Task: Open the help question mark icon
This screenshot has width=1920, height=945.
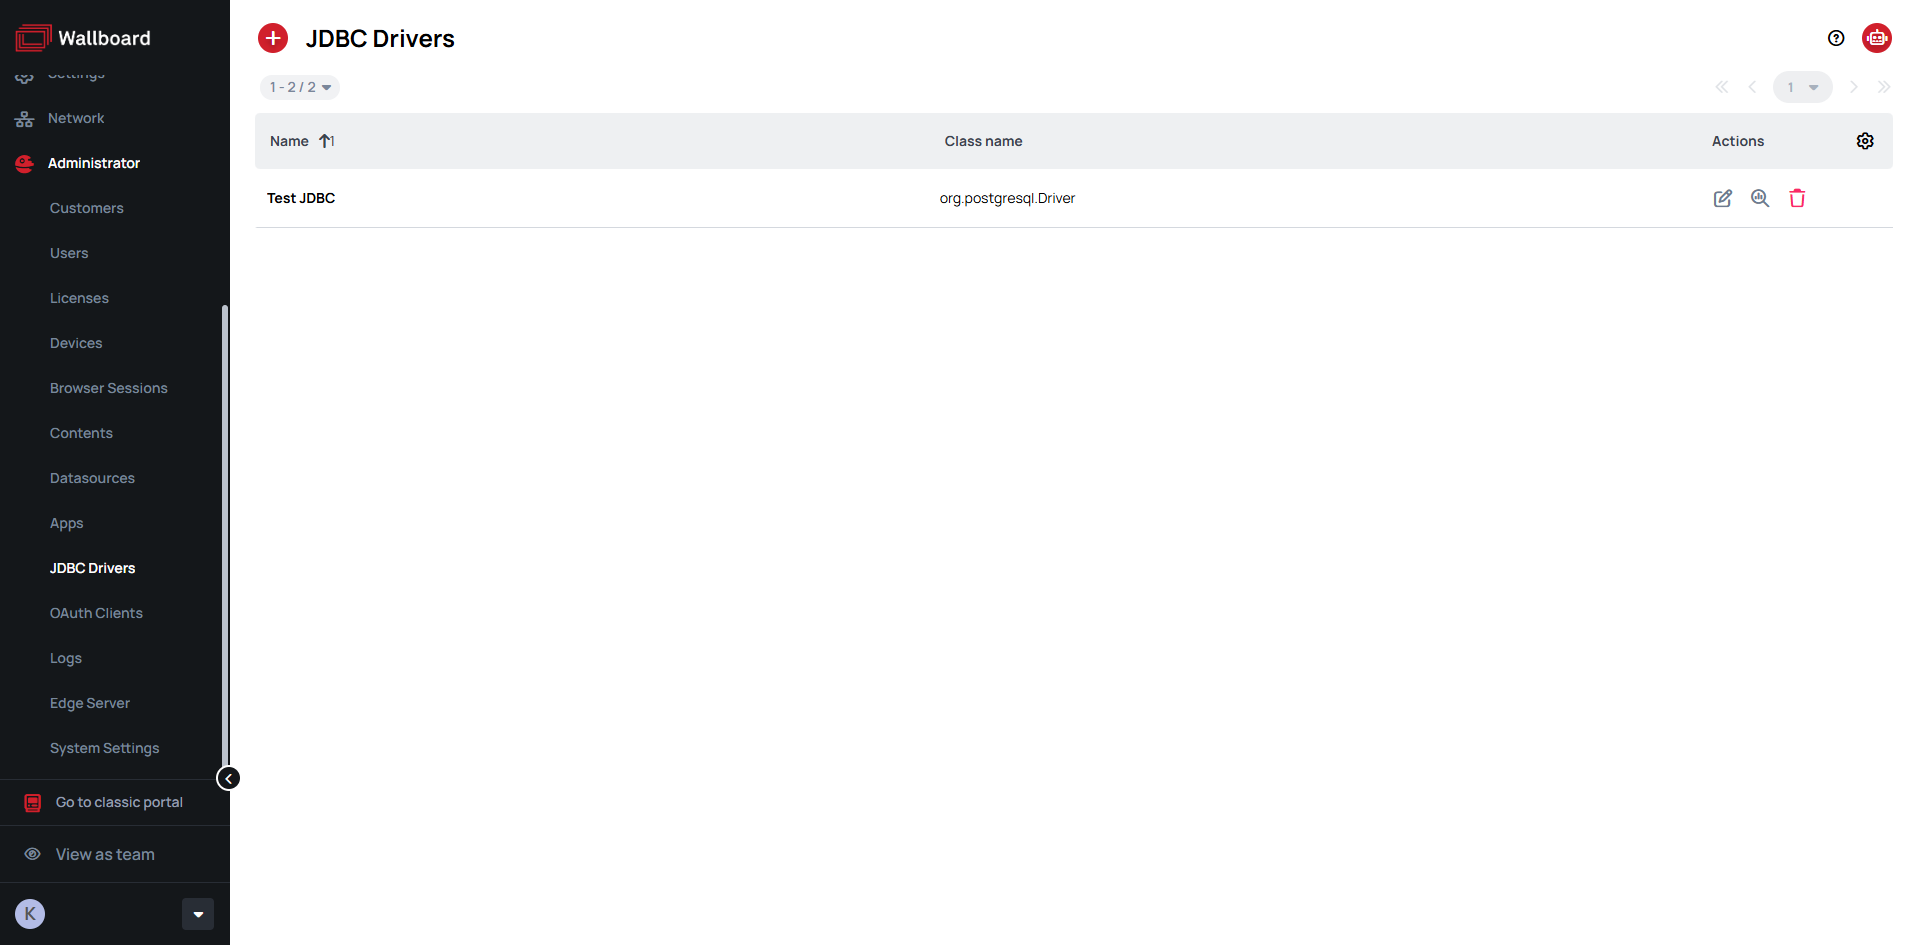Action: point(1836,38)
